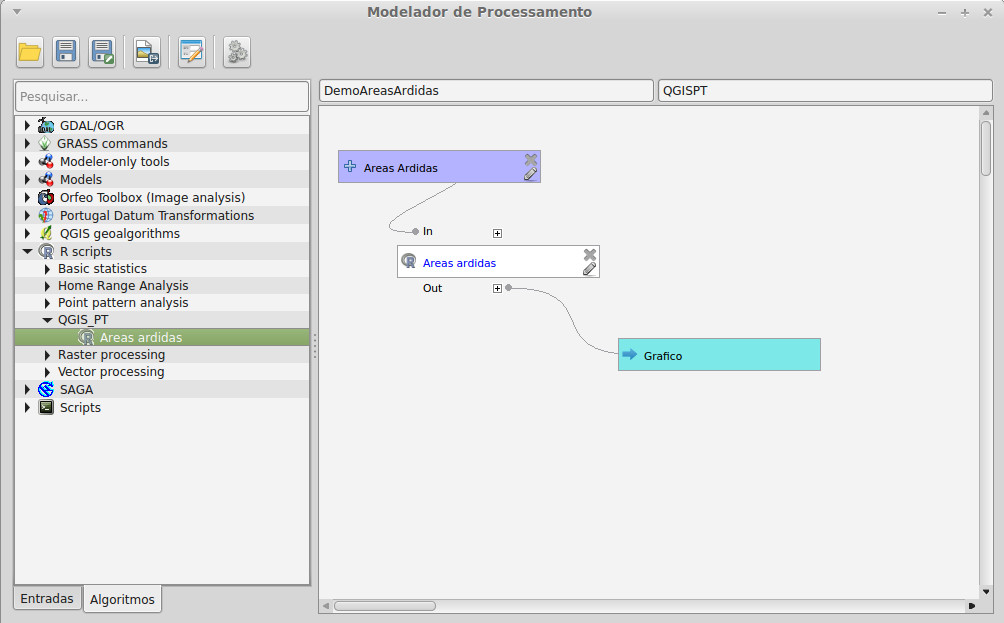Click plus icon on Areas Ardidas input
Image resolution: width=1004 pixels, height=623 pixels.
coord(350,166)
